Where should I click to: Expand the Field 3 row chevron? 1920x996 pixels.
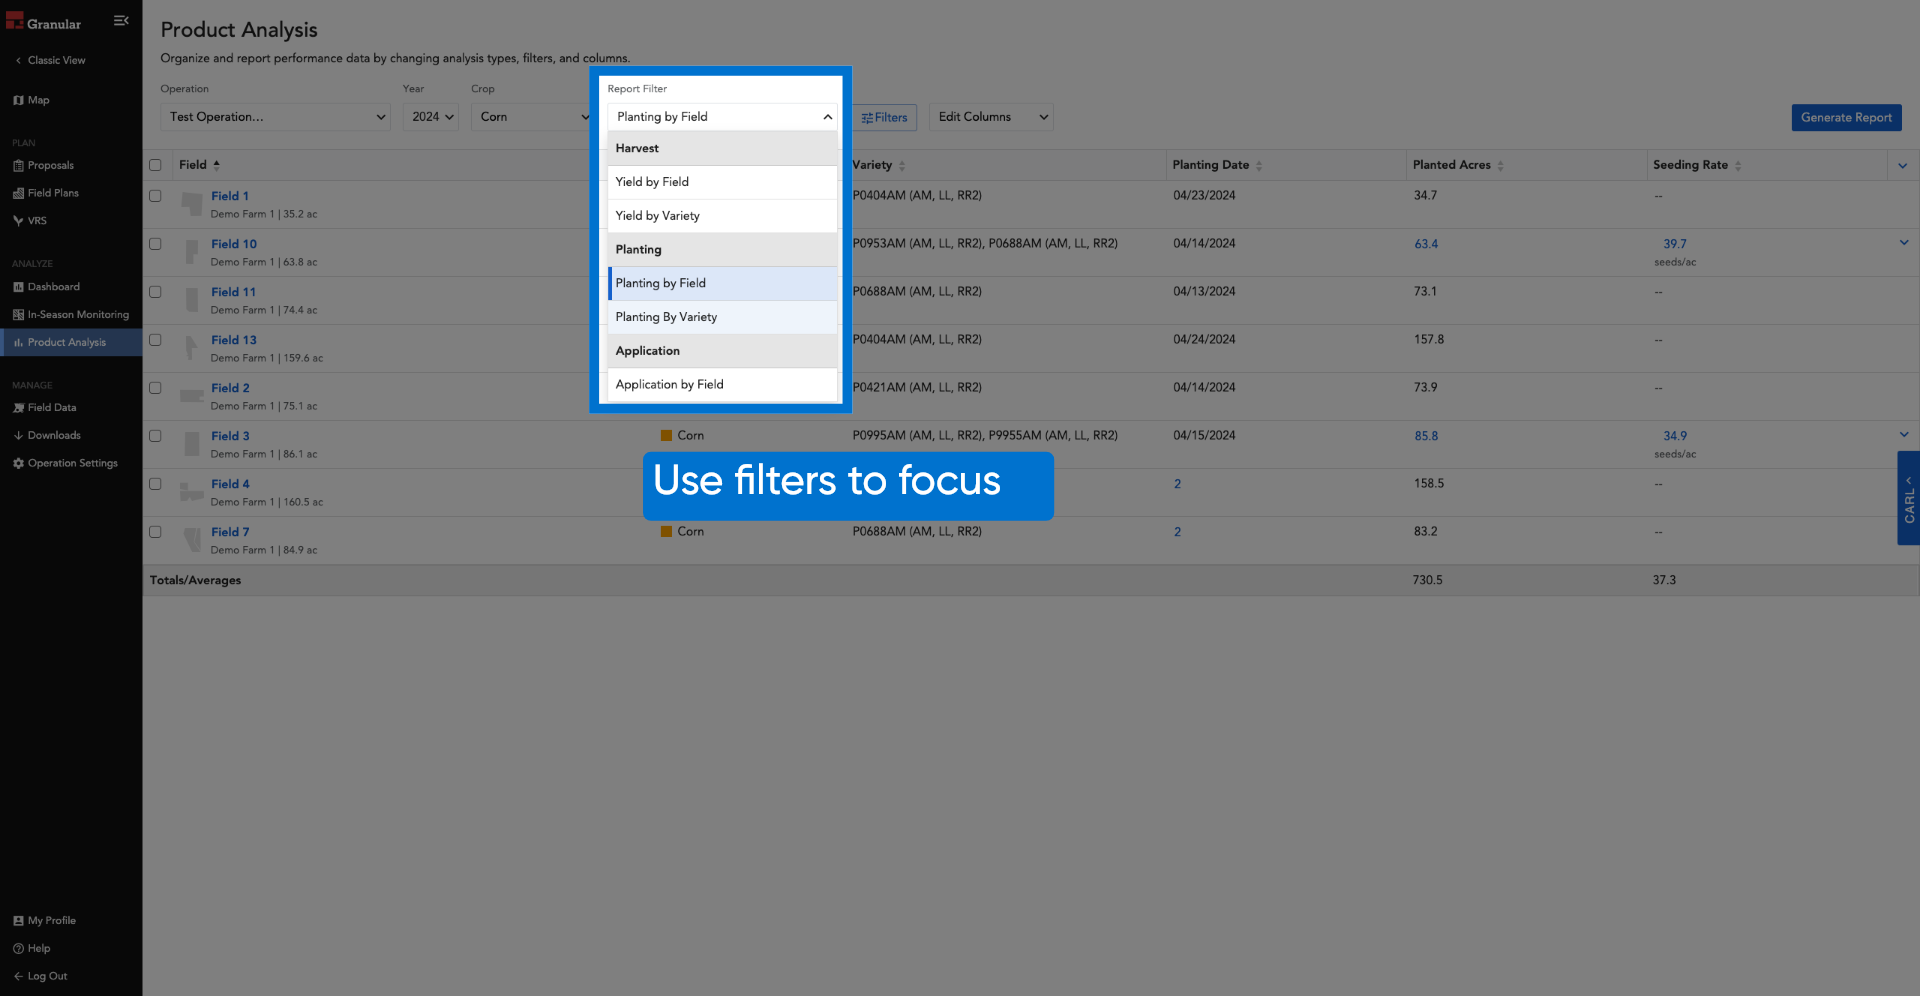(1904, 435)
